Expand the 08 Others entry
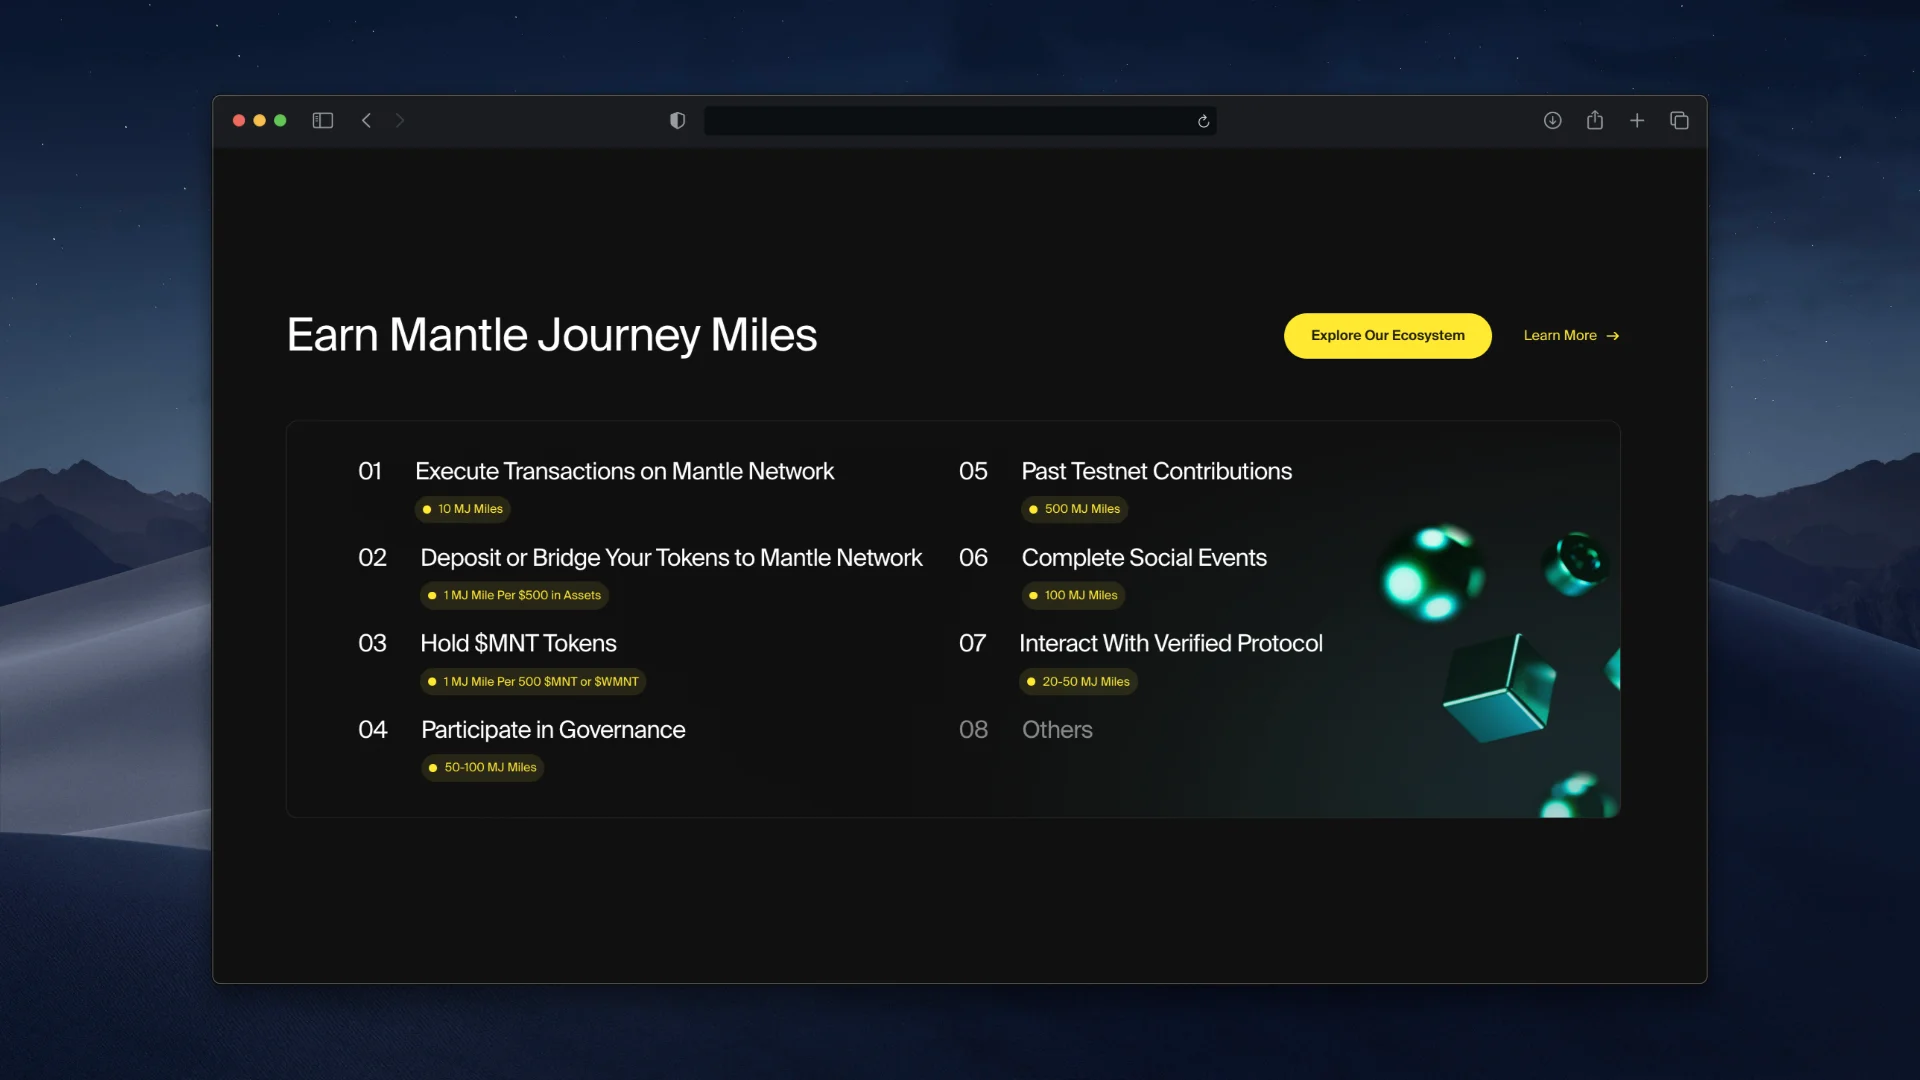Viewport: 1920px width, 1080px height. click(1056, 730)
